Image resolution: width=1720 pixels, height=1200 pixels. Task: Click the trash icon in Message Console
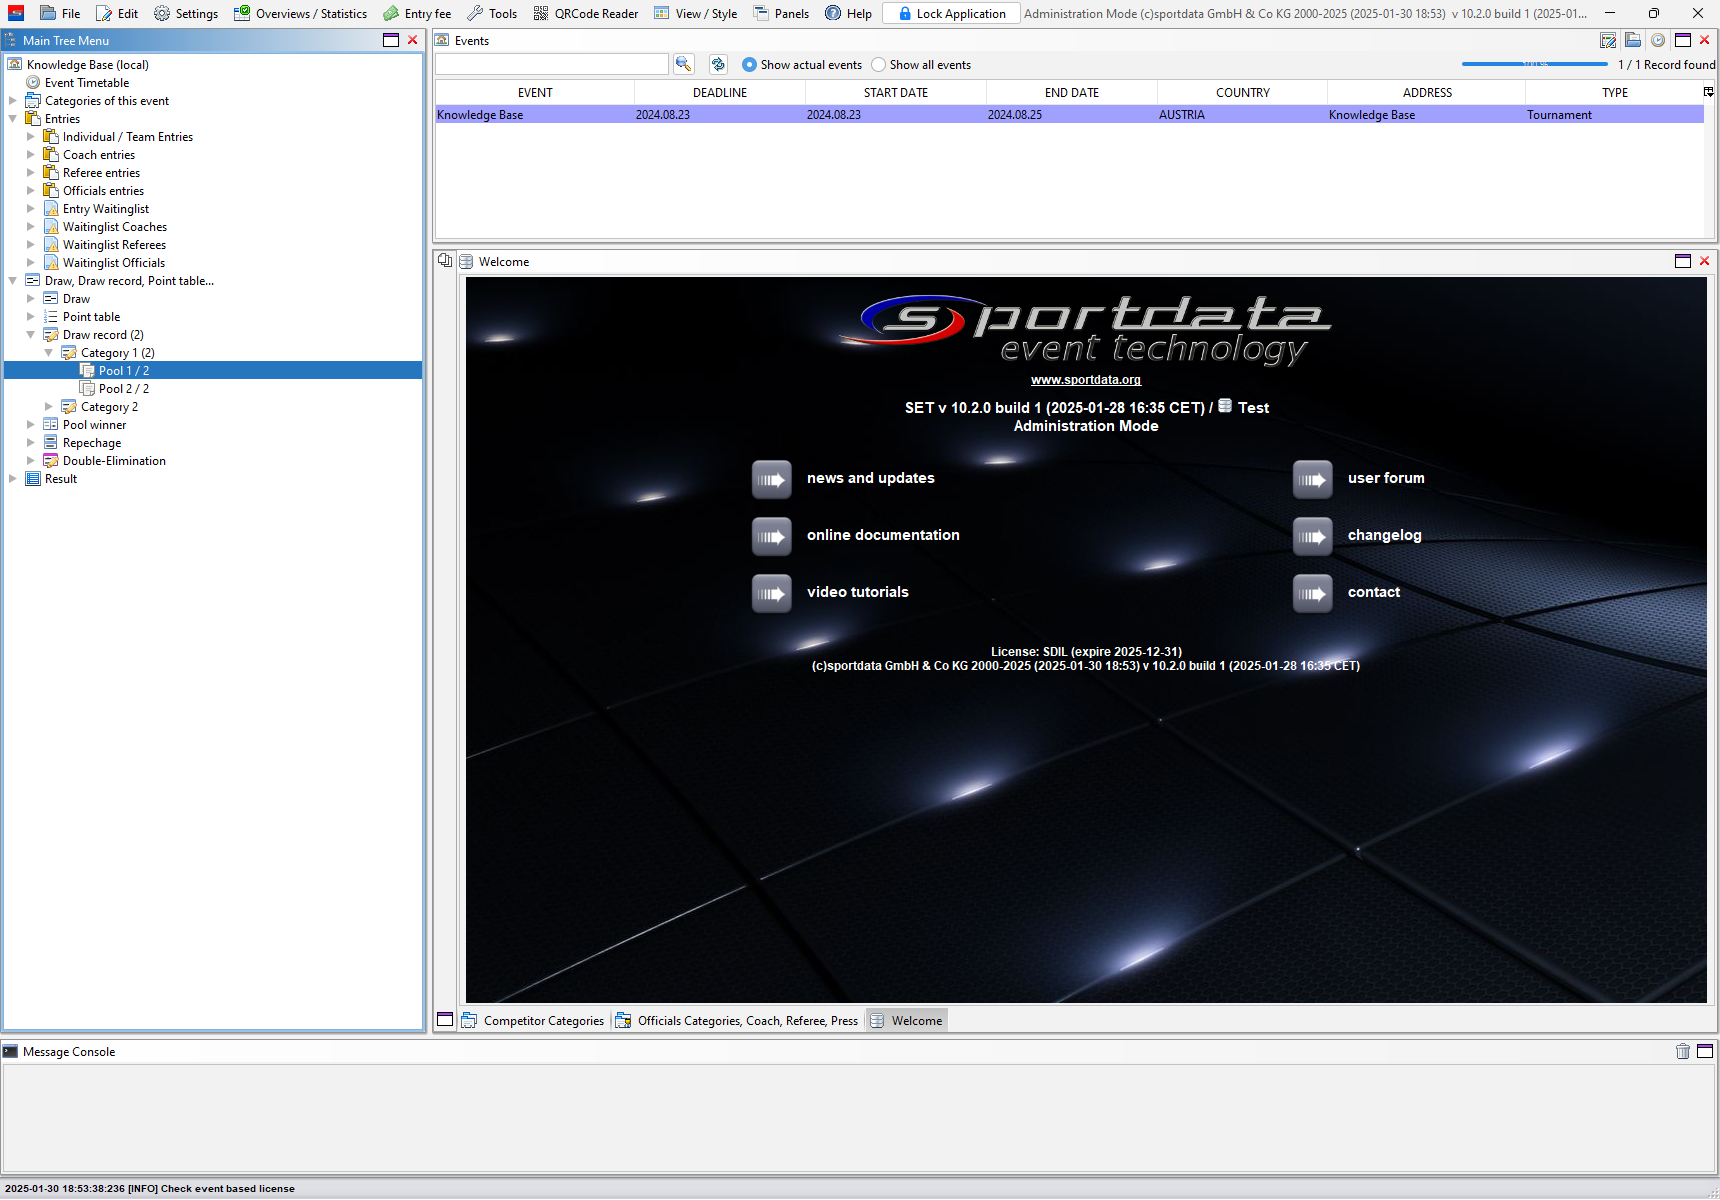tap(1683, 1051)
